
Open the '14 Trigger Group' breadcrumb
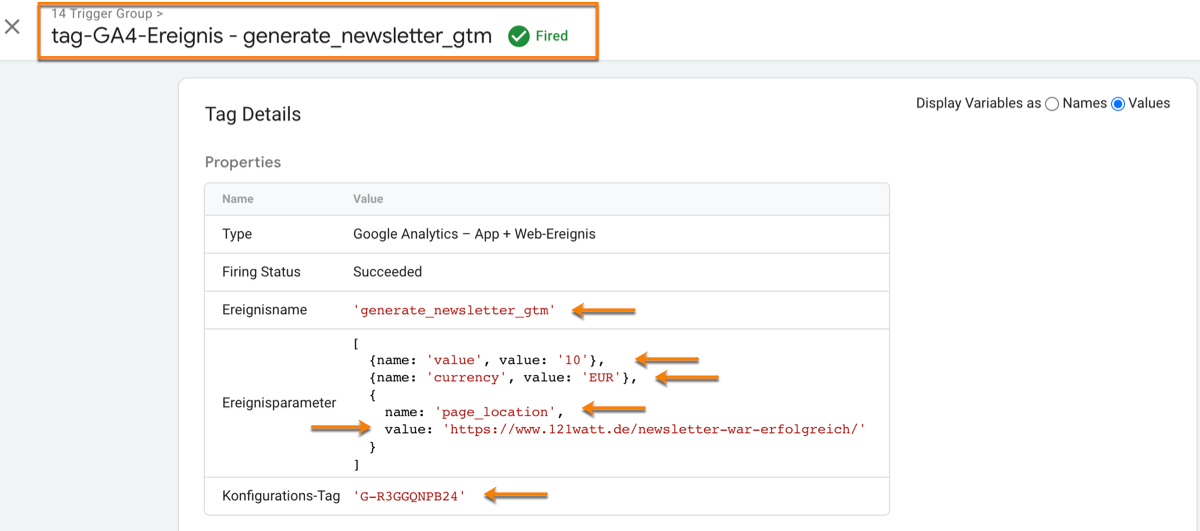(x=107, y=14)
